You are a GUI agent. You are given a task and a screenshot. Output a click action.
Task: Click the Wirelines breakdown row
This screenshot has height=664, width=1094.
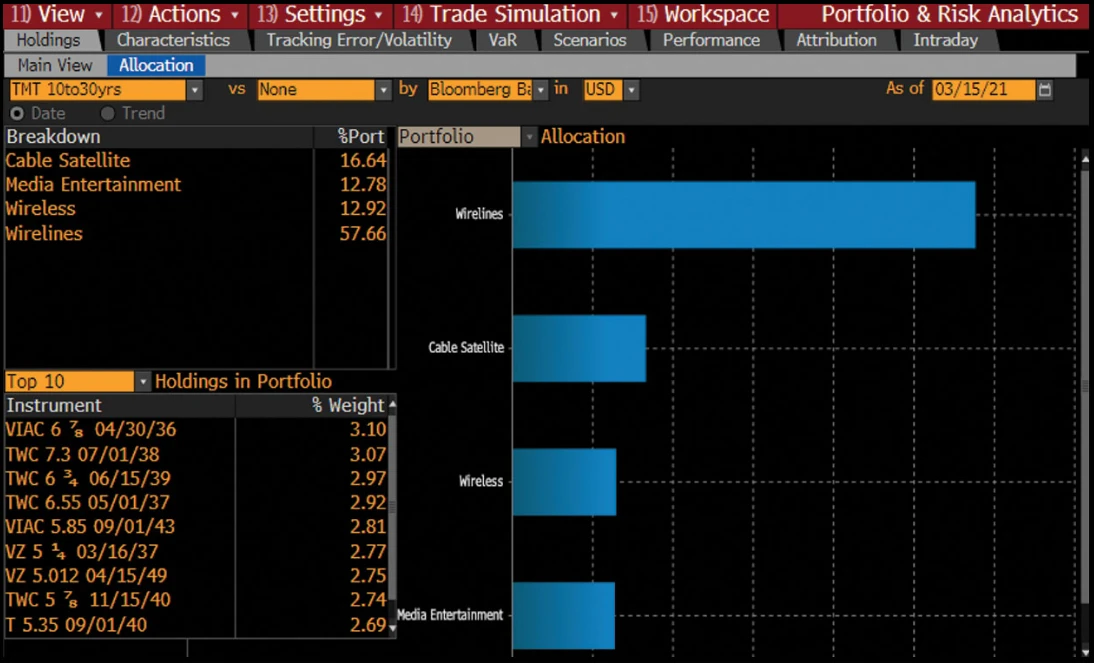coord(196,233)
